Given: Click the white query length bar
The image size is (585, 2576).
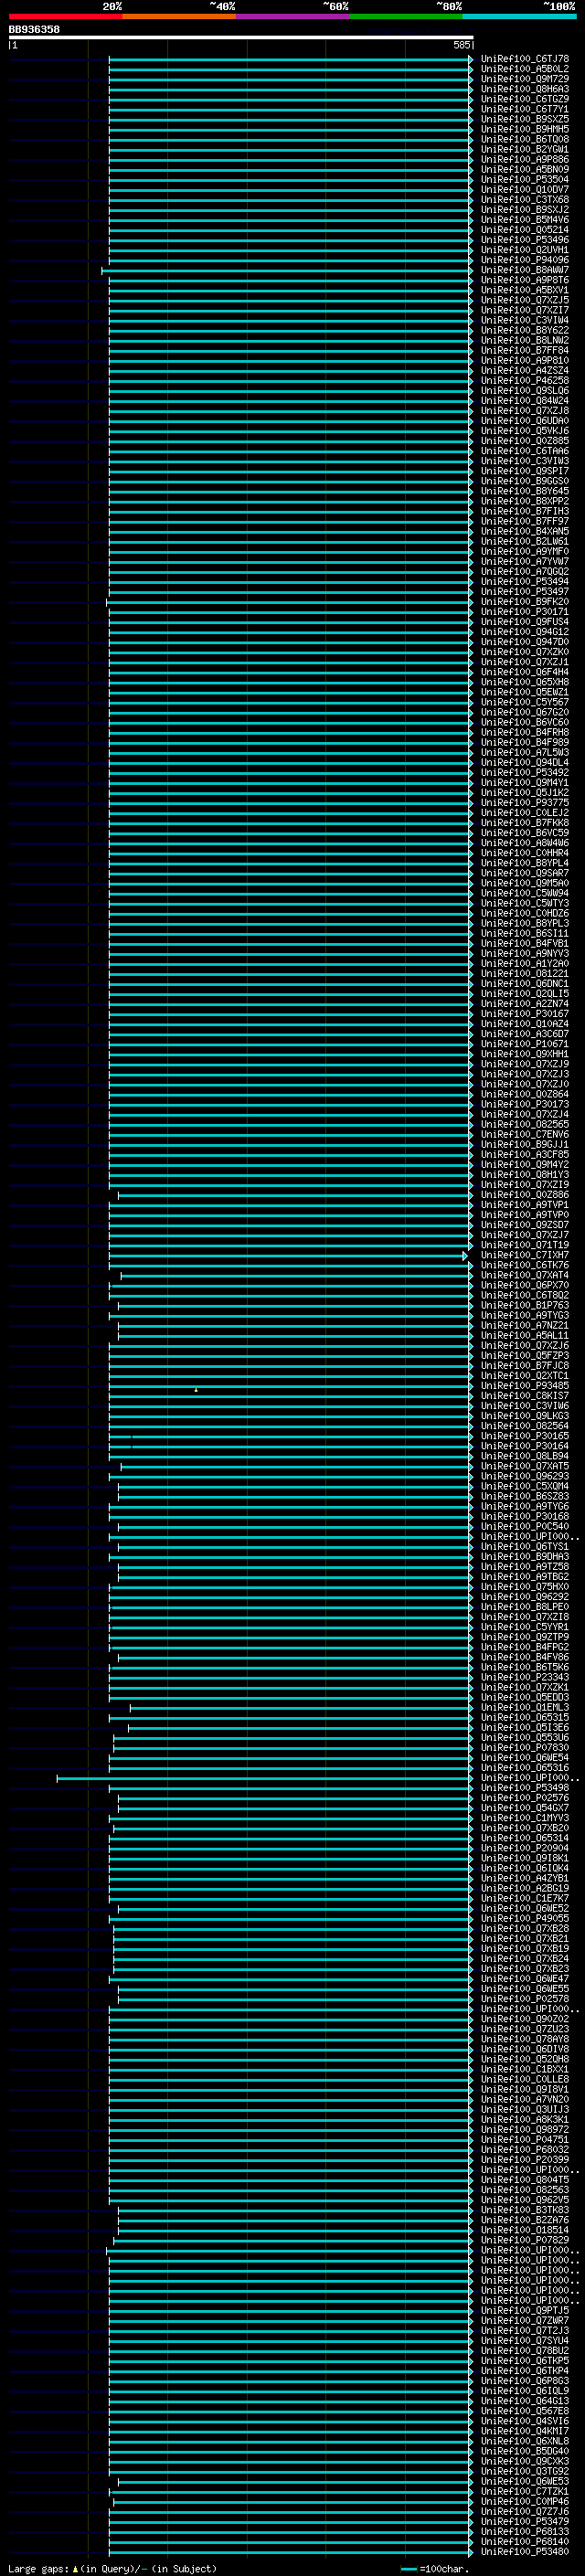Looking at the screenshot, I should [241, 37].
